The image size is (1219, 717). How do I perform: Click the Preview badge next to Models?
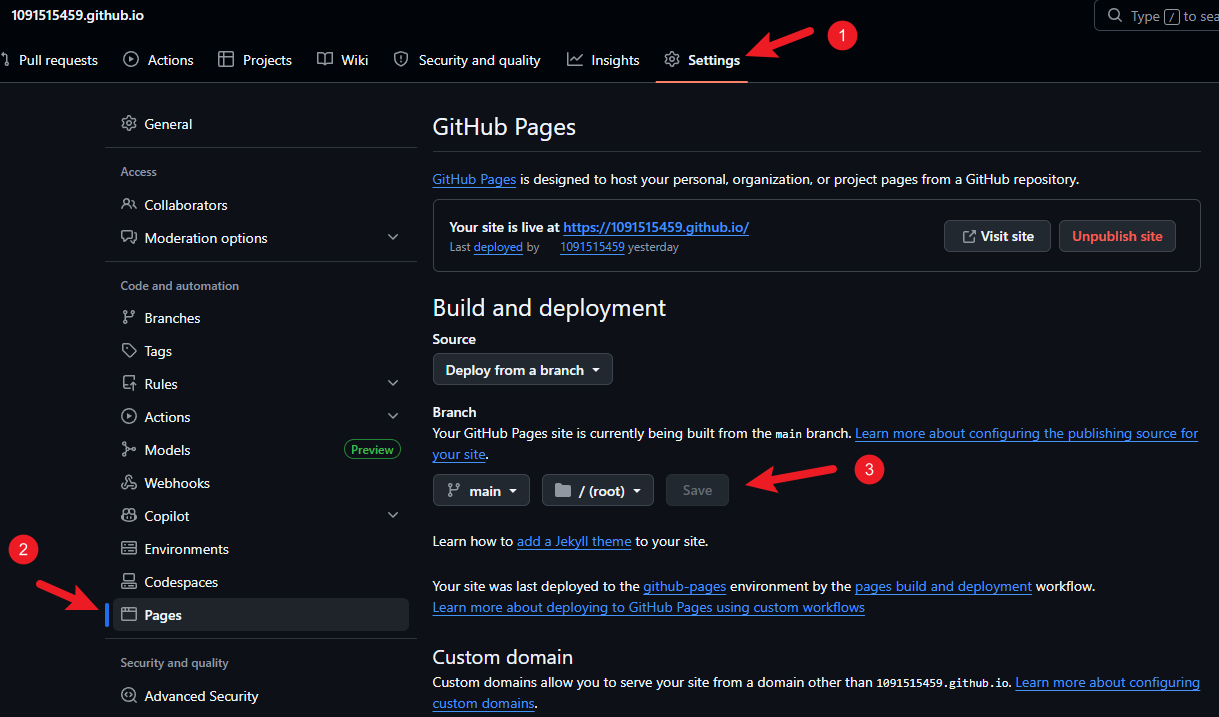(372, 450)
